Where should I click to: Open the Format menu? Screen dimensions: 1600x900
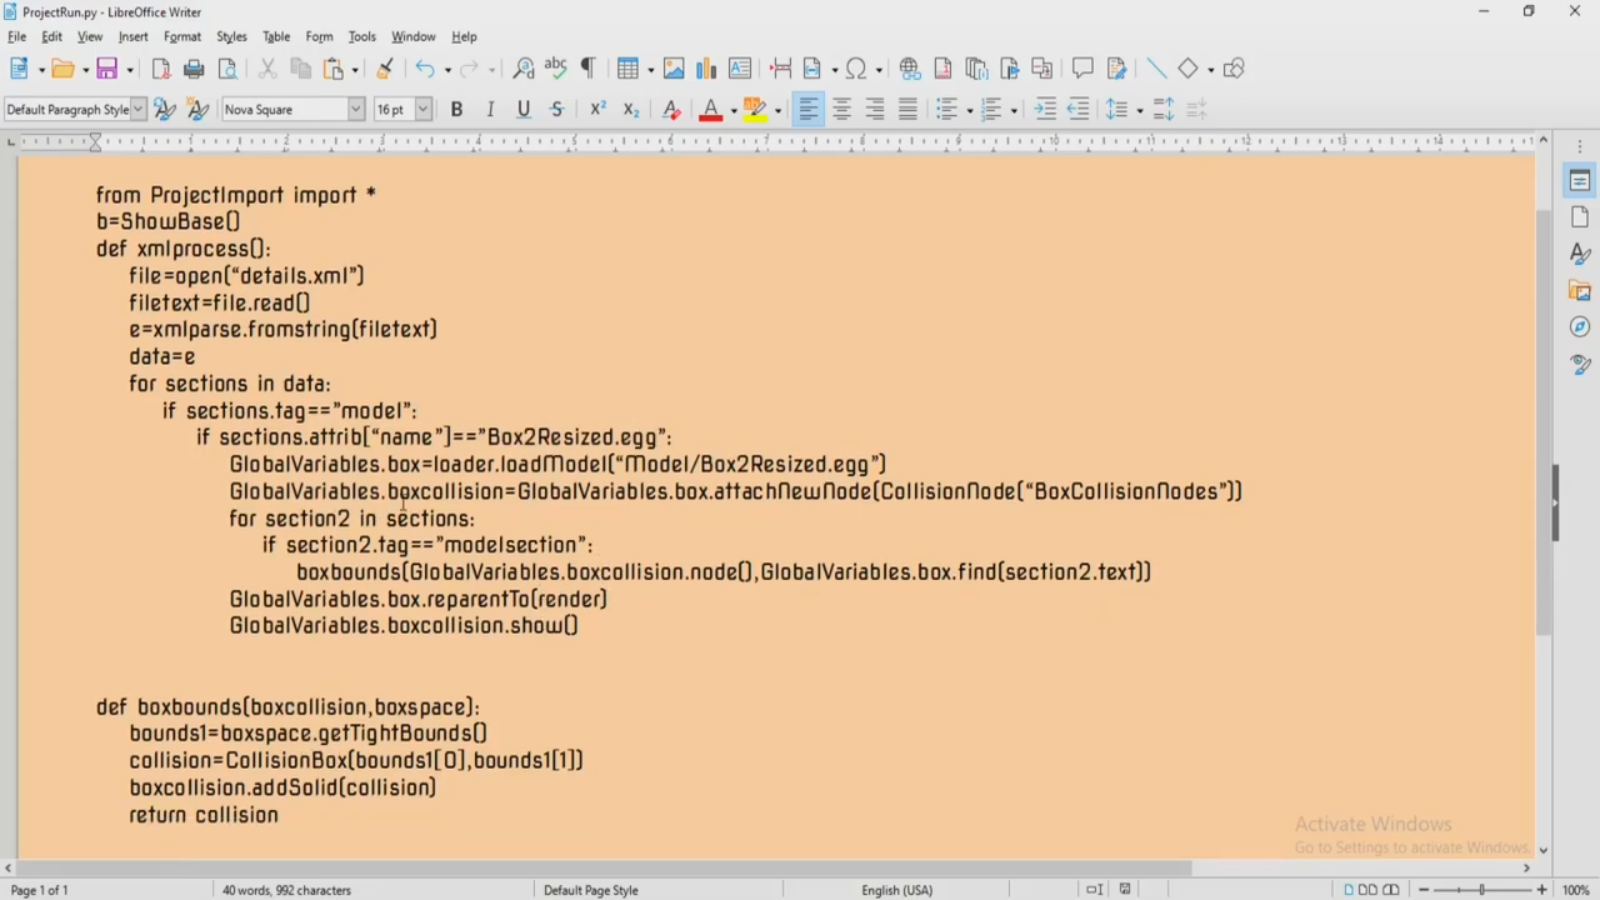[x=182, y=36]
